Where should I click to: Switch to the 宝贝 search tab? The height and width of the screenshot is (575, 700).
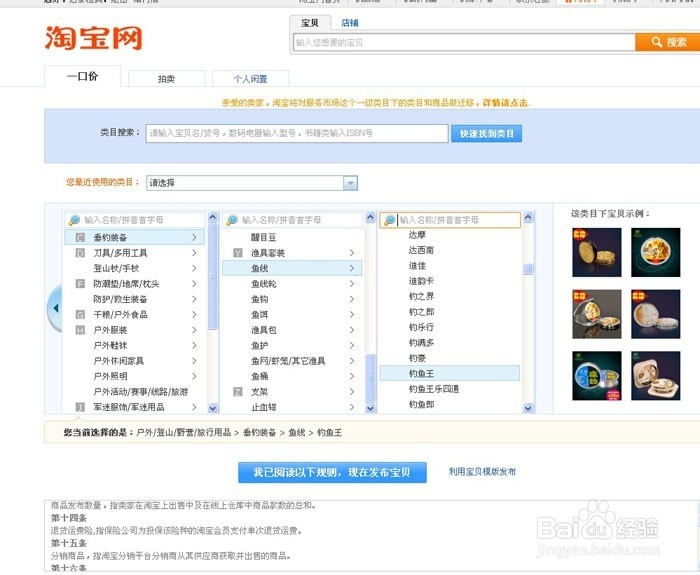click(310, 23)
